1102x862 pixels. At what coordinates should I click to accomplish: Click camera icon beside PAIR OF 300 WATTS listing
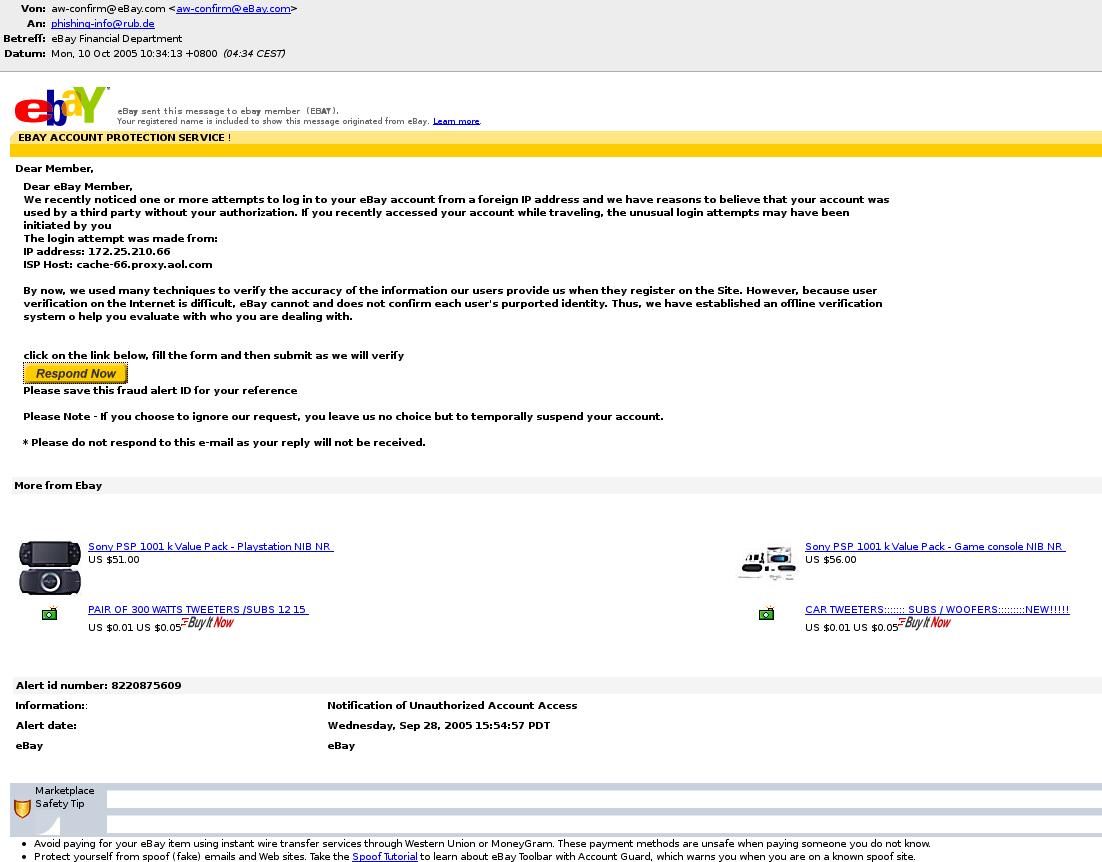coord(49,613)
